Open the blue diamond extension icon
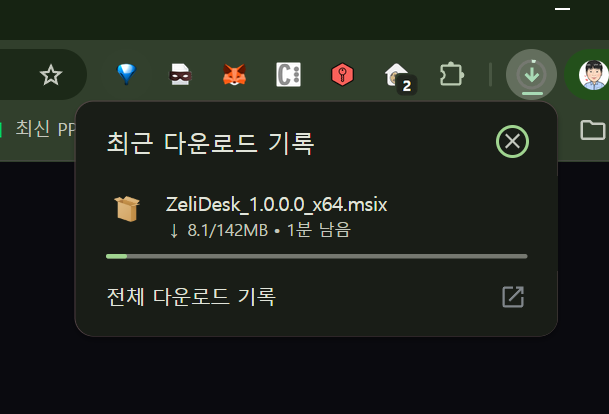This screenshot has height=414, width=609. point(127,74)
